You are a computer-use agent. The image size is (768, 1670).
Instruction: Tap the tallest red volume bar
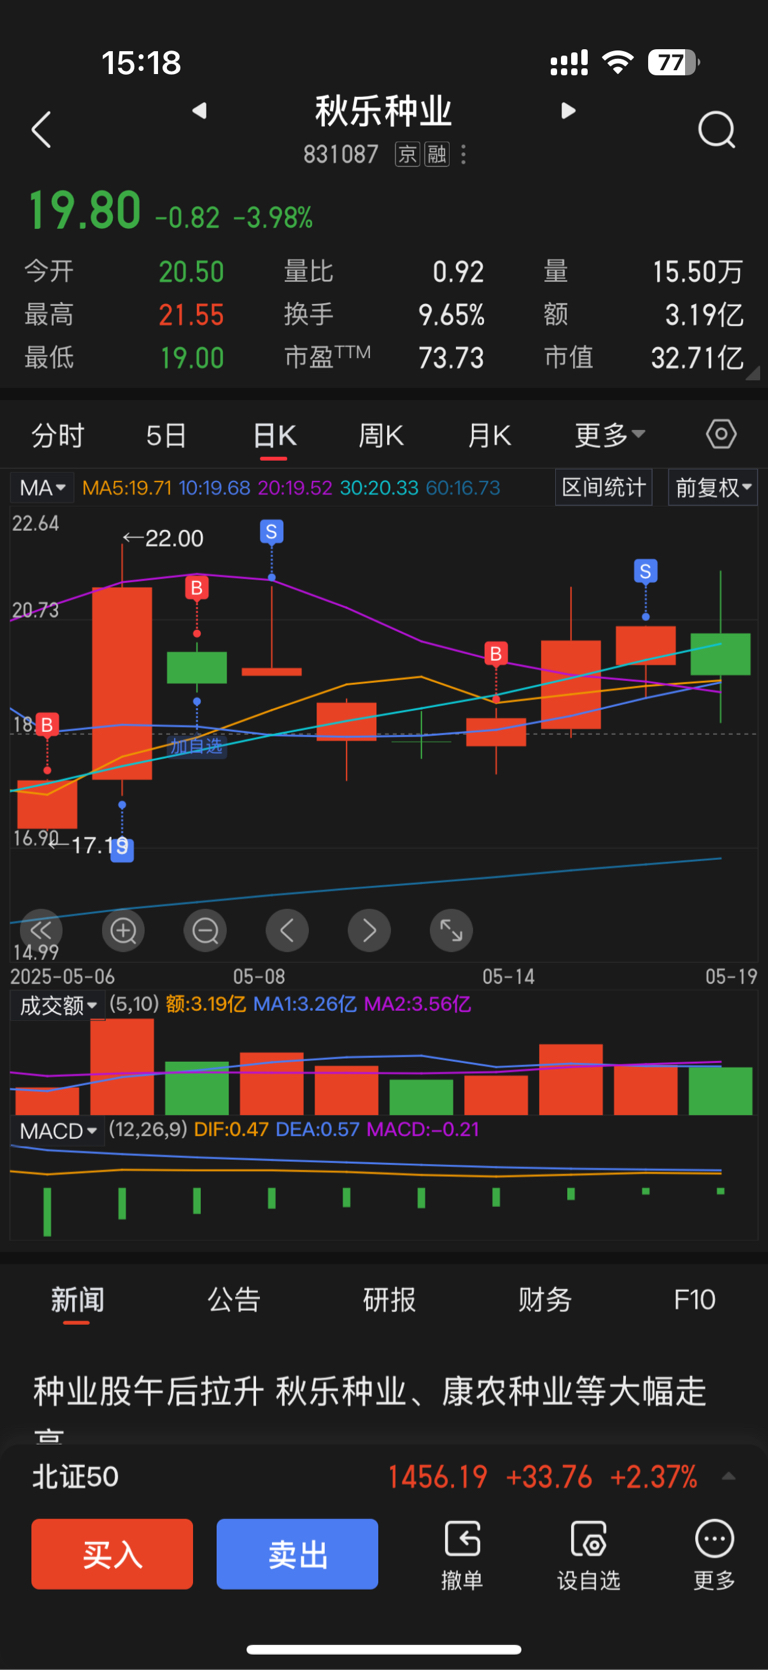coord(122,1066)
